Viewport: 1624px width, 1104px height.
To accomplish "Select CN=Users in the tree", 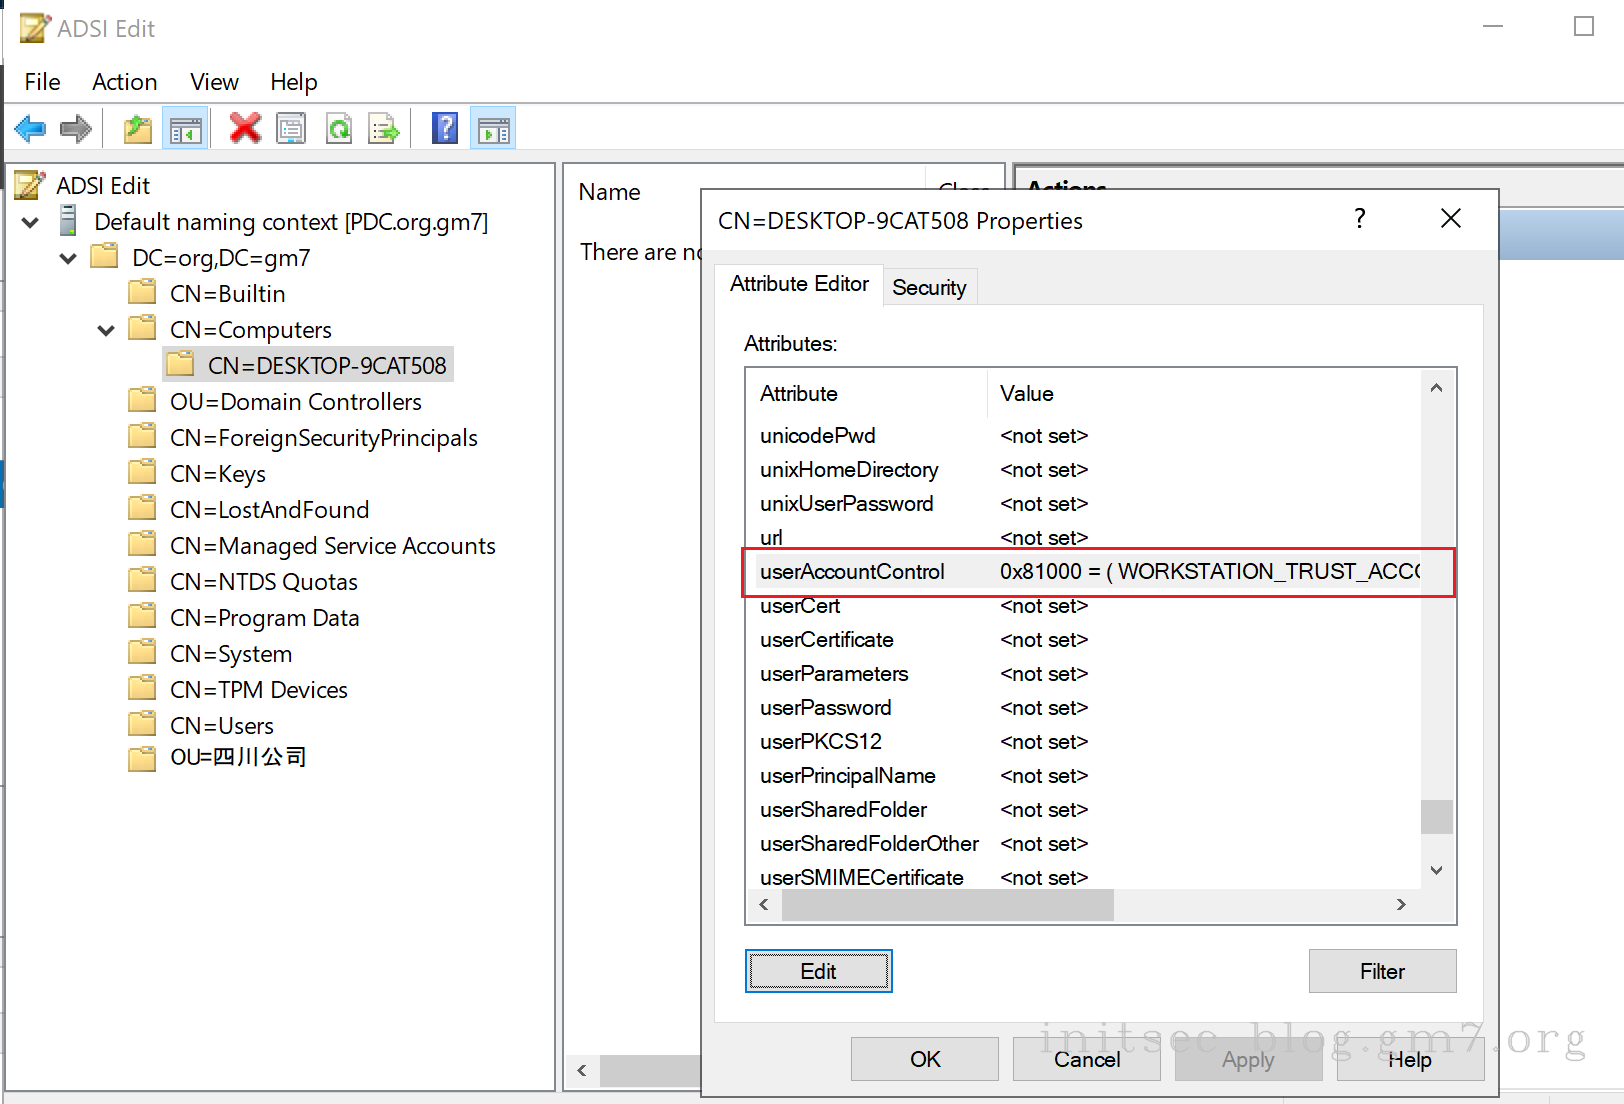I will pyautogui.click(x=221, y=726).
